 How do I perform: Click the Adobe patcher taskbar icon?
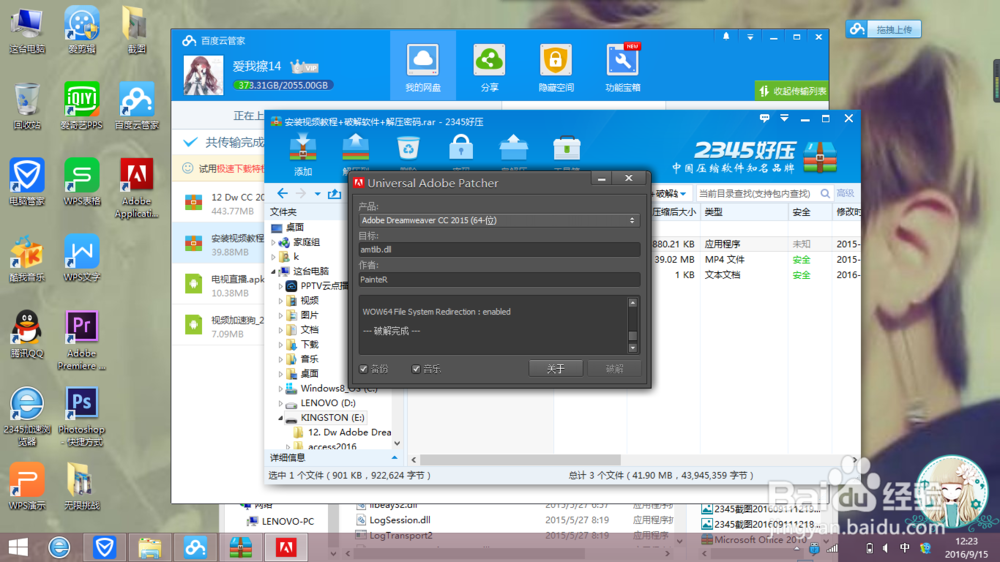click(286, 547)
